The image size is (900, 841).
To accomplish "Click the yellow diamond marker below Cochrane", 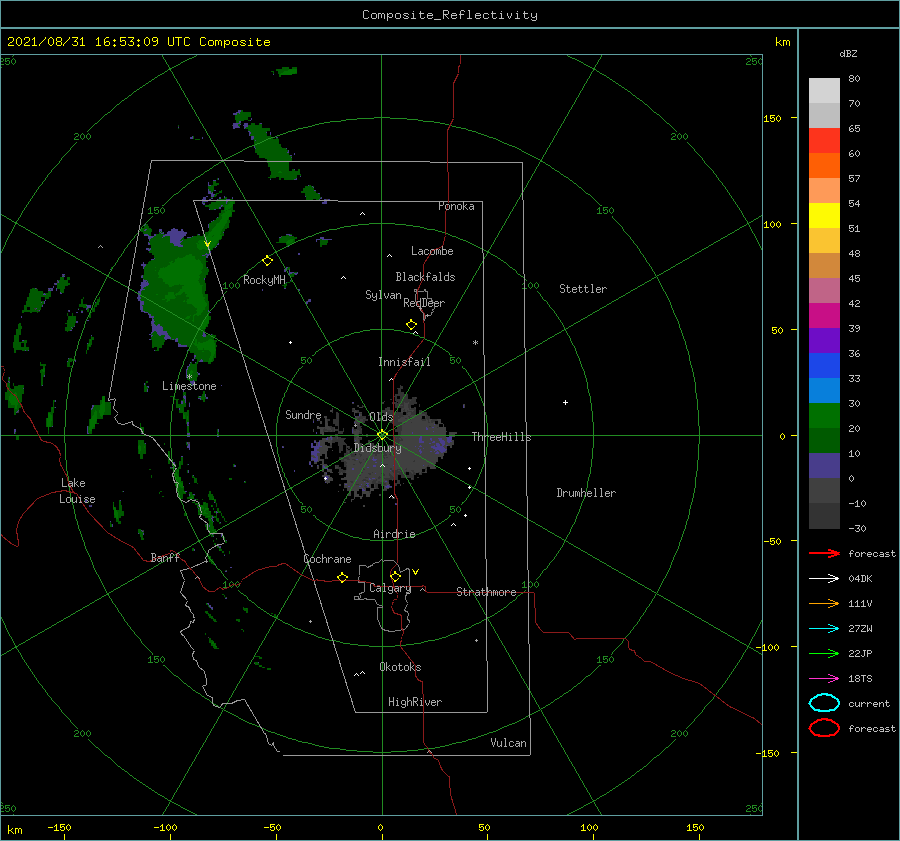I will pyautogui.click(x=342, y=578).
